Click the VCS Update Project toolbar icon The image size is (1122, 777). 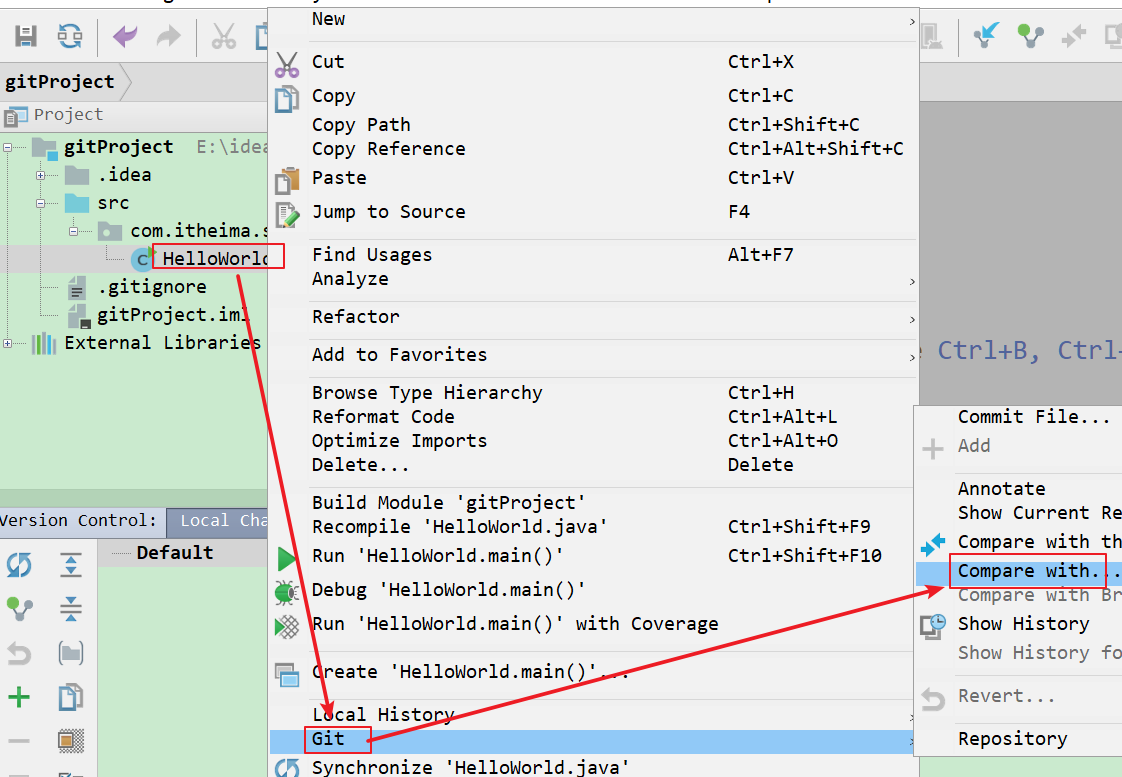986,37
